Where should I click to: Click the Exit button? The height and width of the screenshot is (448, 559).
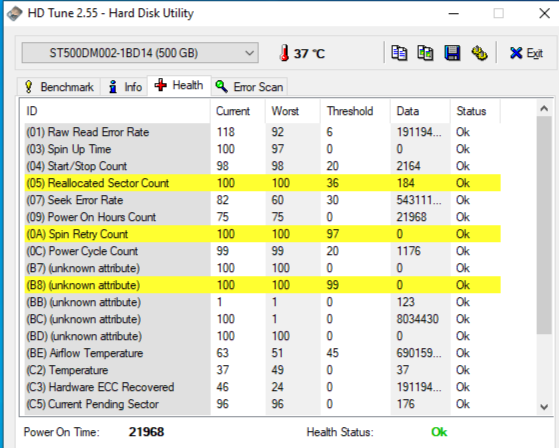(x=527, y=53)
